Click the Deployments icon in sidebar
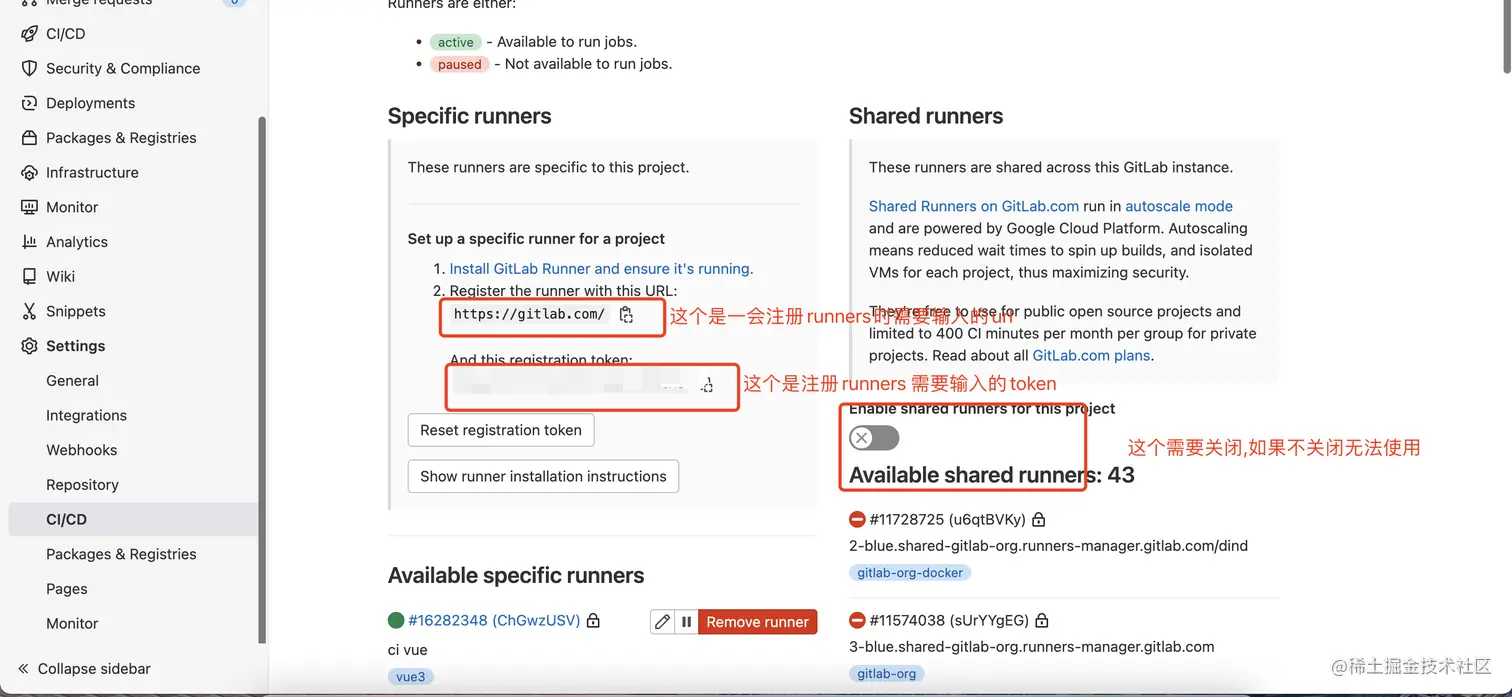1512x697 pixels. 29,103
